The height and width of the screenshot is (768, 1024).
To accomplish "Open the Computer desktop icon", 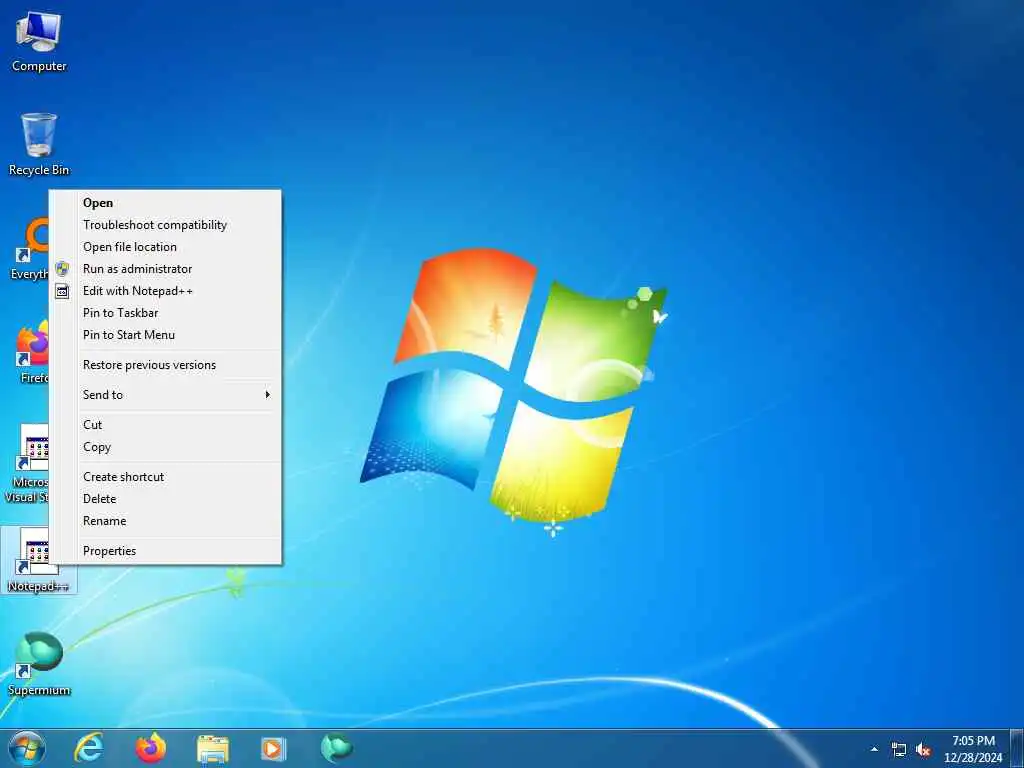I will click(x=39, y=42).
